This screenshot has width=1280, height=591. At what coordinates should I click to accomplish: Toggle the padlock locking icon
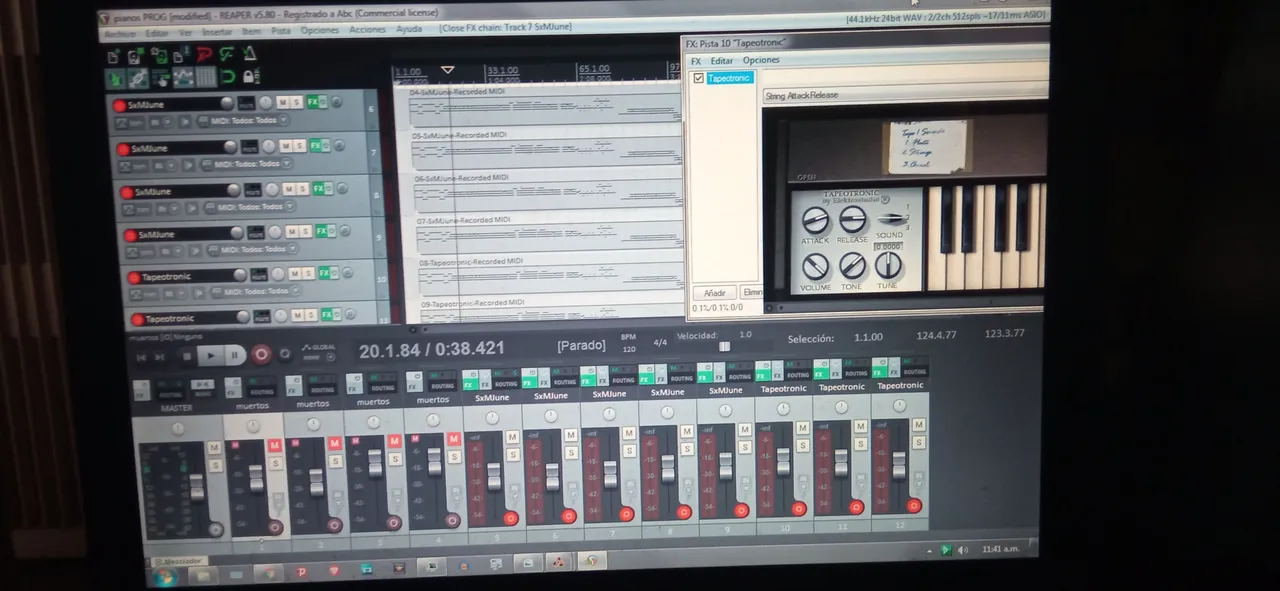[x=251, y=77]
